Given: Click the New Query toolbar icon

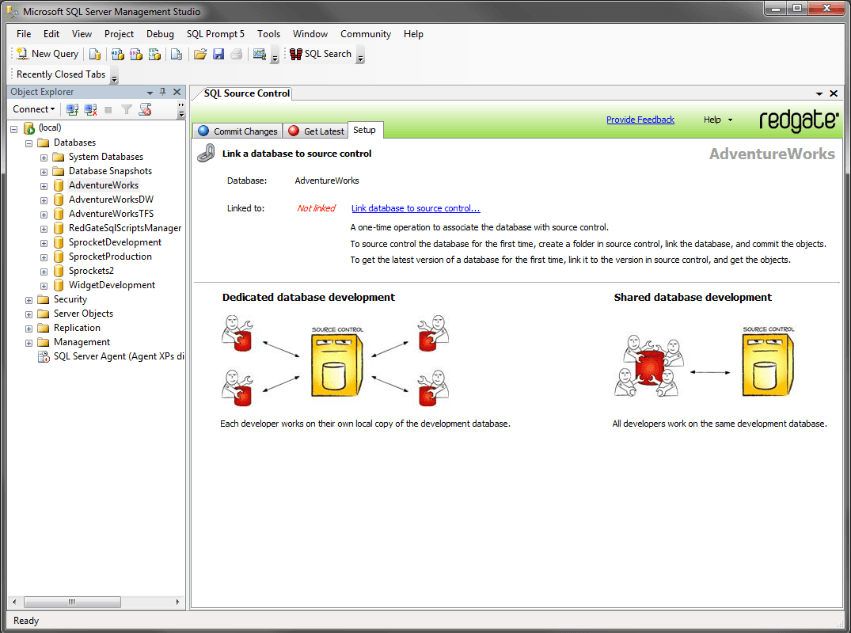Looking at the screenshot, I should [21, 54].
